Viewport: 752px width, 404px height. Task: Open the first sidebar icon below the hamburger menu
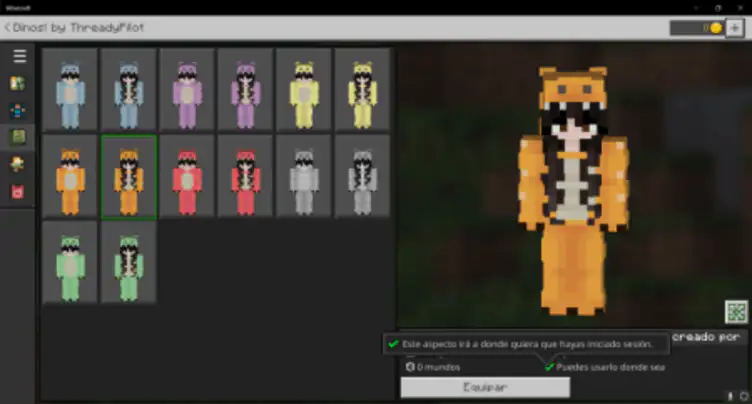click(x=18, y=83)
